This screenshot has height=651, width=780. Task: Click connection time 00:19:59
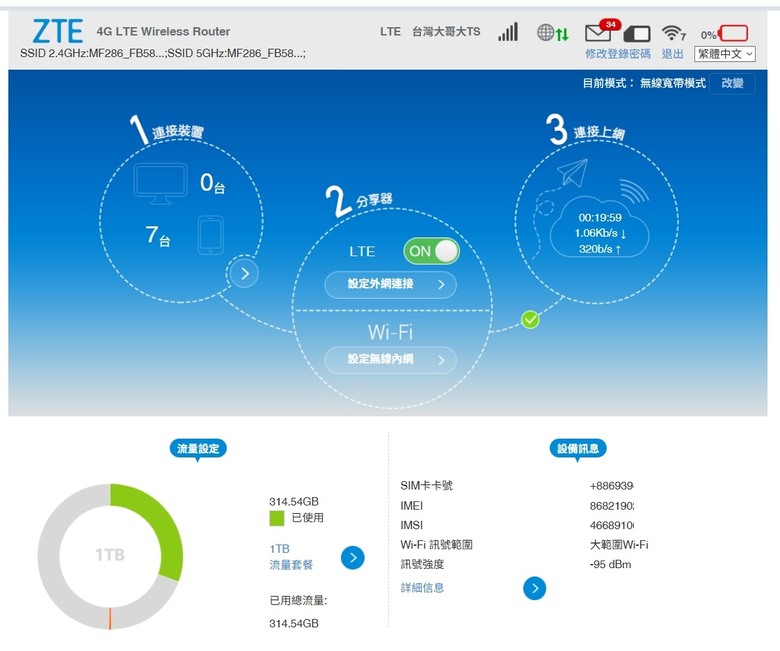[x=600, y=217]
